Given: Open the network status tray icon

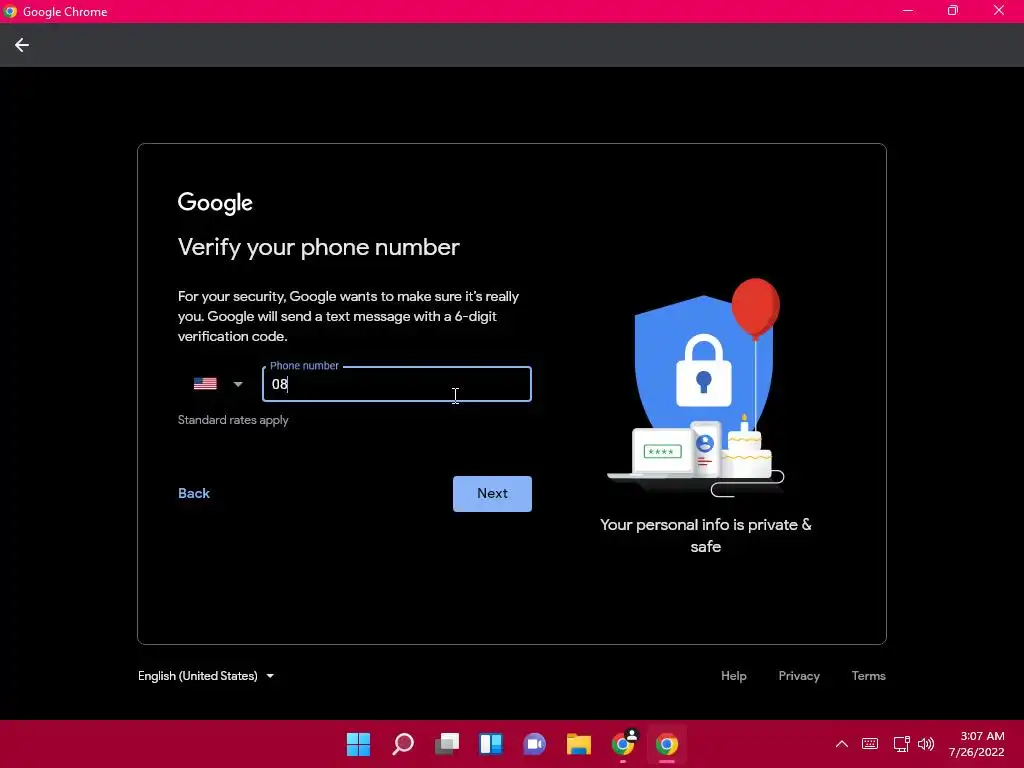Looking at the screenshot, I should click(x=901, y=744).
